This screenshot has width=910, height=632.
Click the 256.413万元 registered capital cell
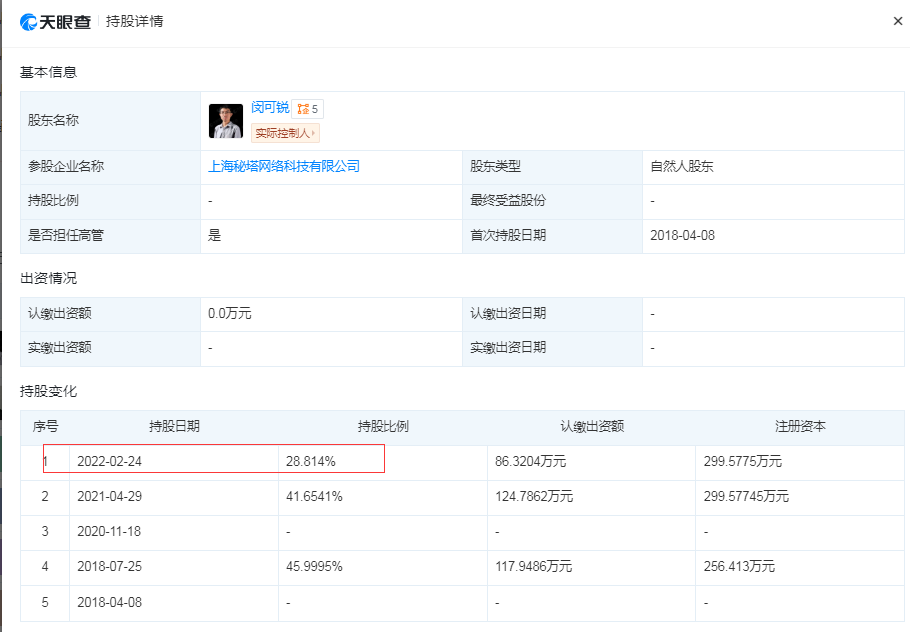(x=742, y=566)
